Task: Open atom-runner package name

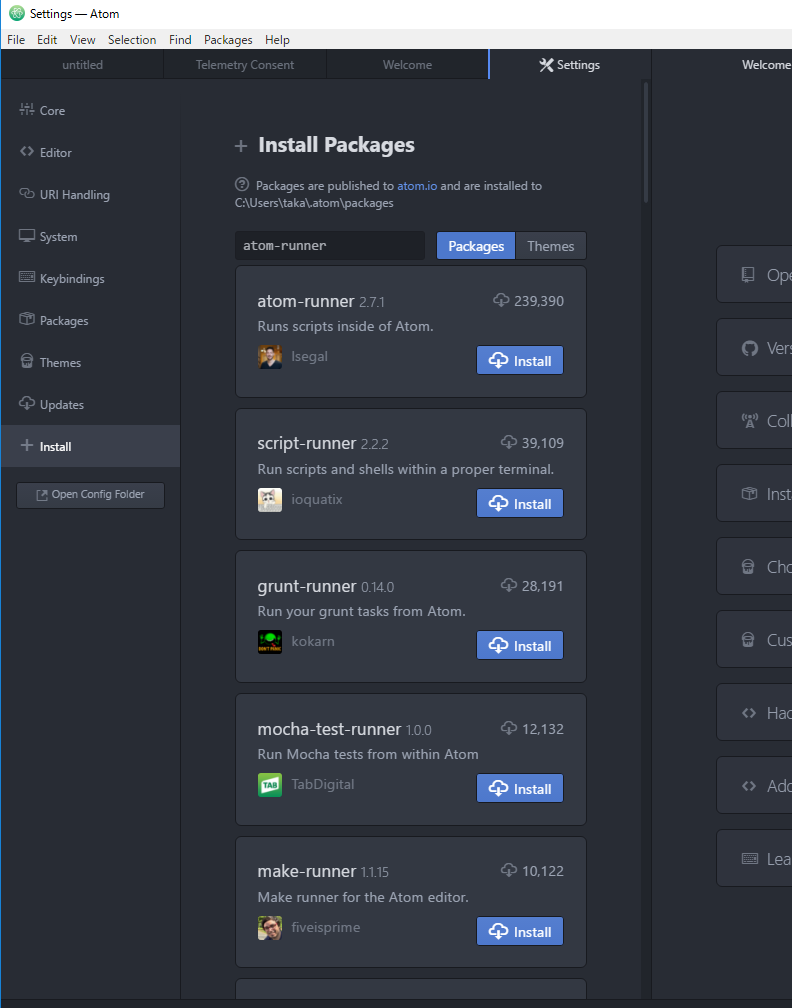Action: (x=306, y=301)
